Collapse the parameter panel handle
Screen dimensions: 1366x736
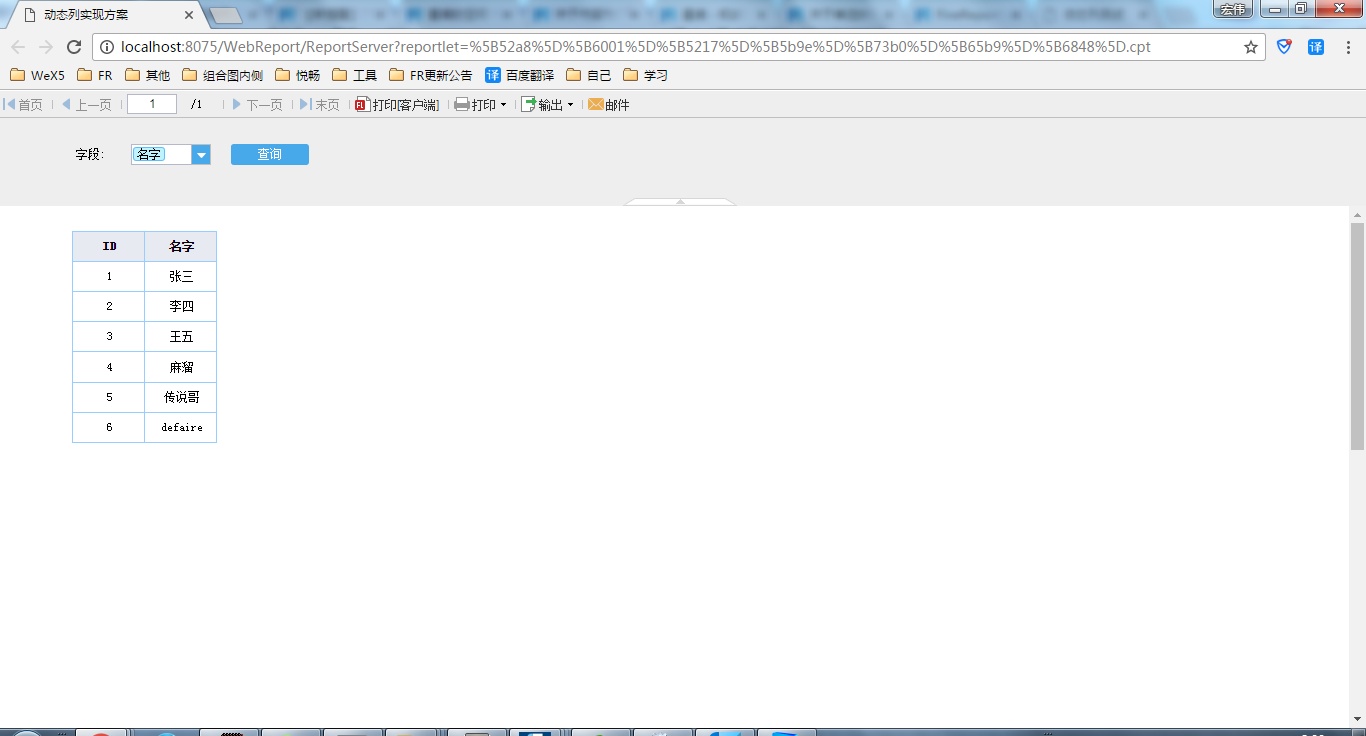click(x=680, y=202)
